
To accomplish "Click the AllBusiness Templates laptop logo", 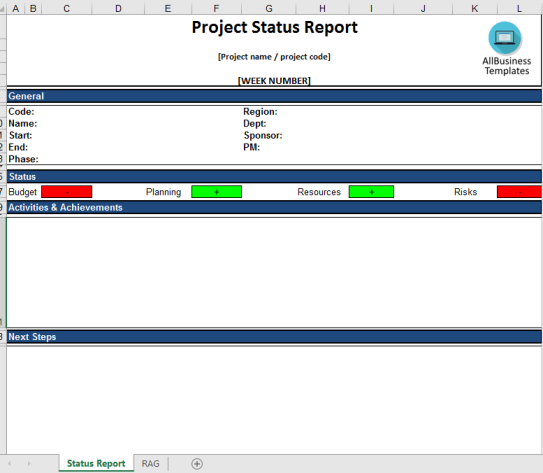I will click(x=505, y=38).
